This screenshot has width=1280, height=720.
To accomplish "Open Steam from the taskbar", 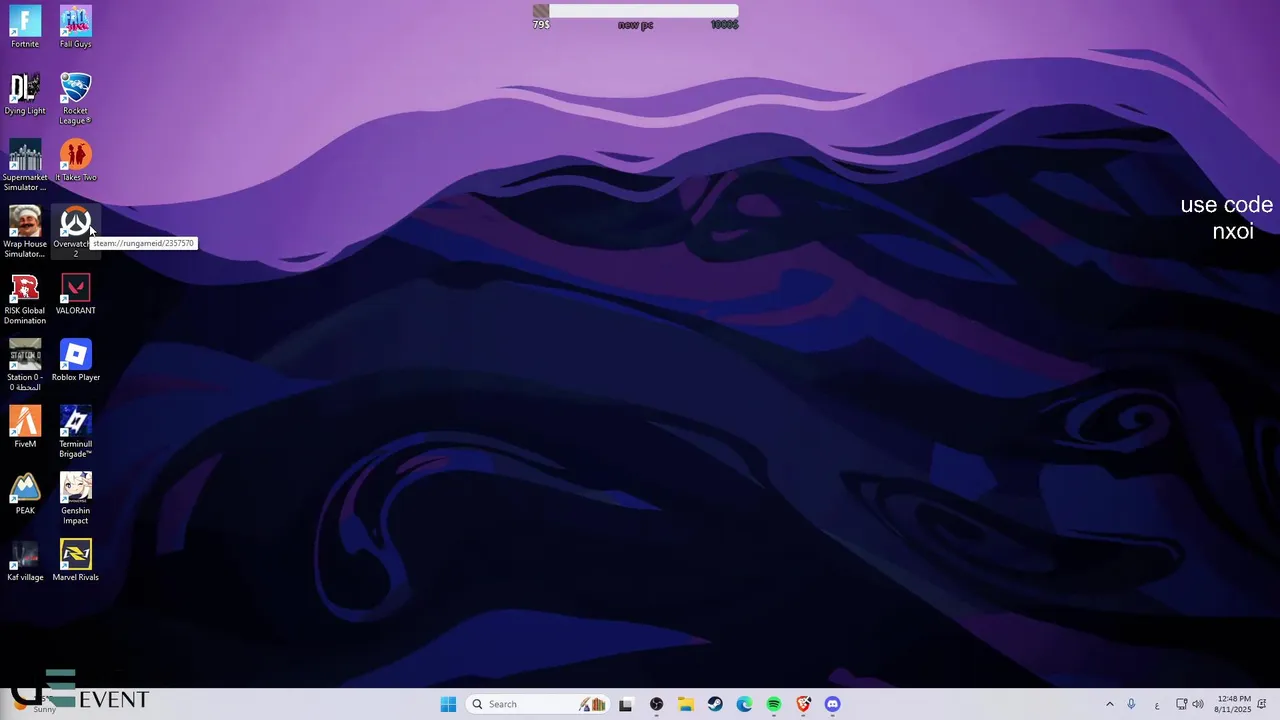I will point(715,704).
